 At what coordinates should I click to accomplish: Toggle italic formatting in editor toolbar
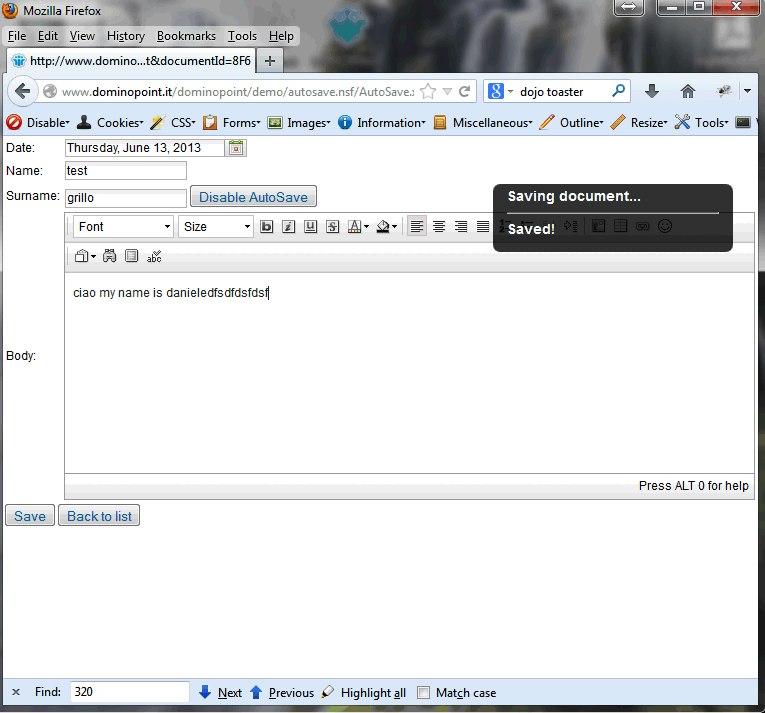pos(288,226)
